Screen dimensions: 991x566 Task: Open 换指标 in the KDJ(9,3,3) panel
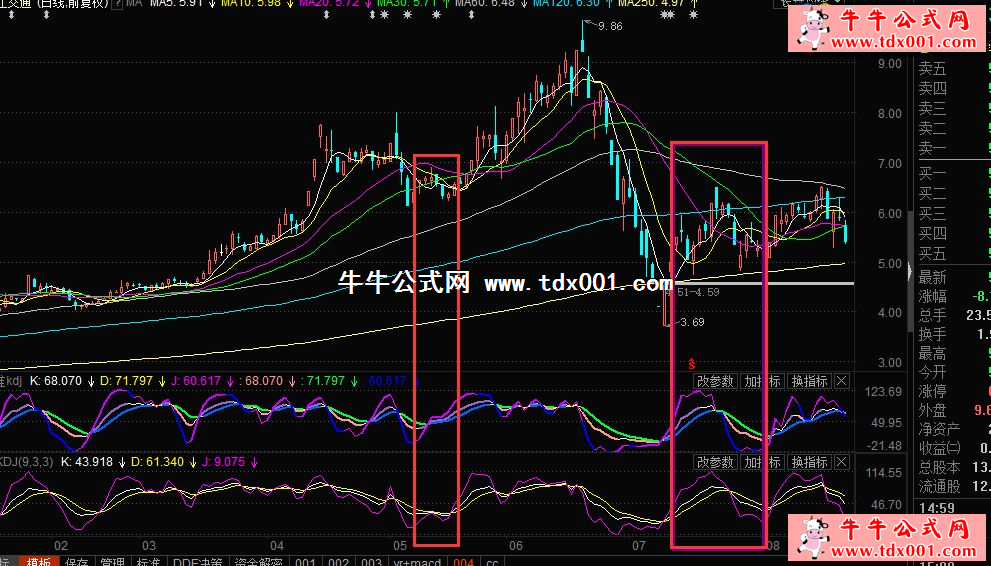(810, 462)
